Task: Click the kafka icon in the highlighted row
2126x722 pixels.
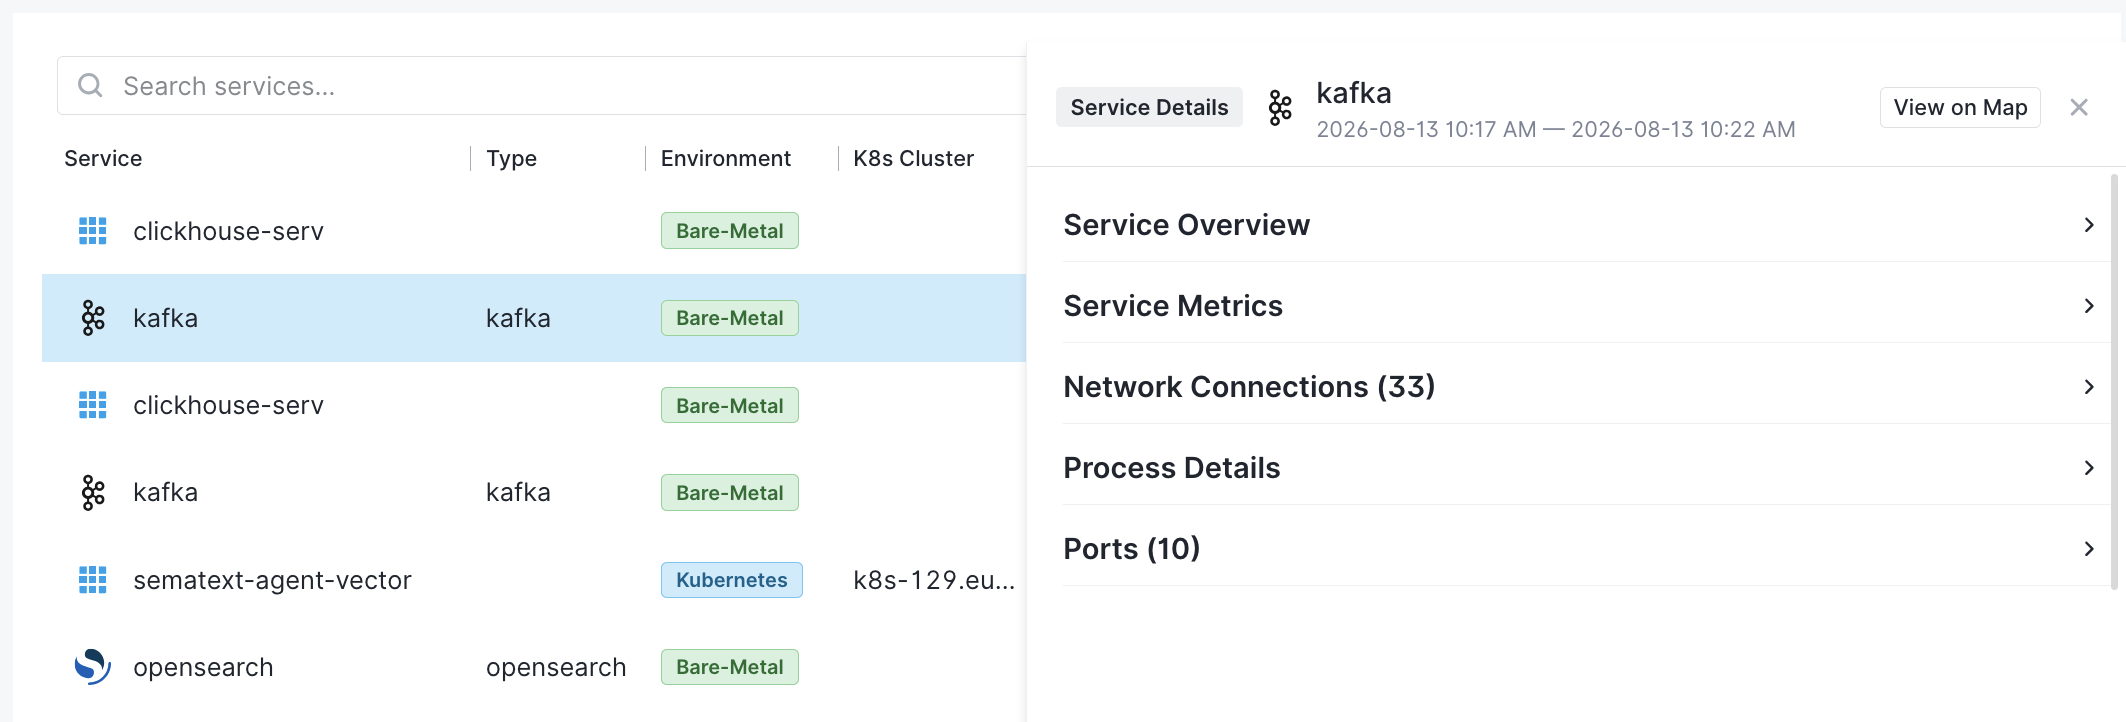Action: click(93, 318)
